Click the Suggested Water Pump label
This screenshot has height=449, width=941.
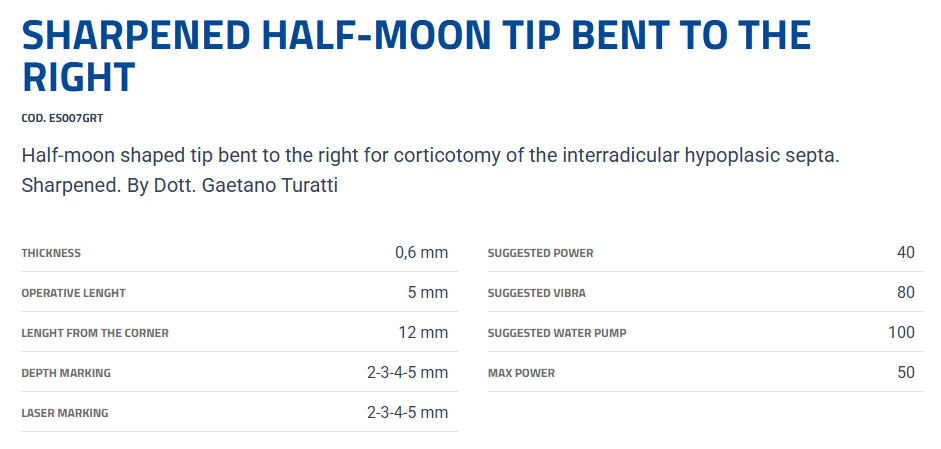[556, 333]
